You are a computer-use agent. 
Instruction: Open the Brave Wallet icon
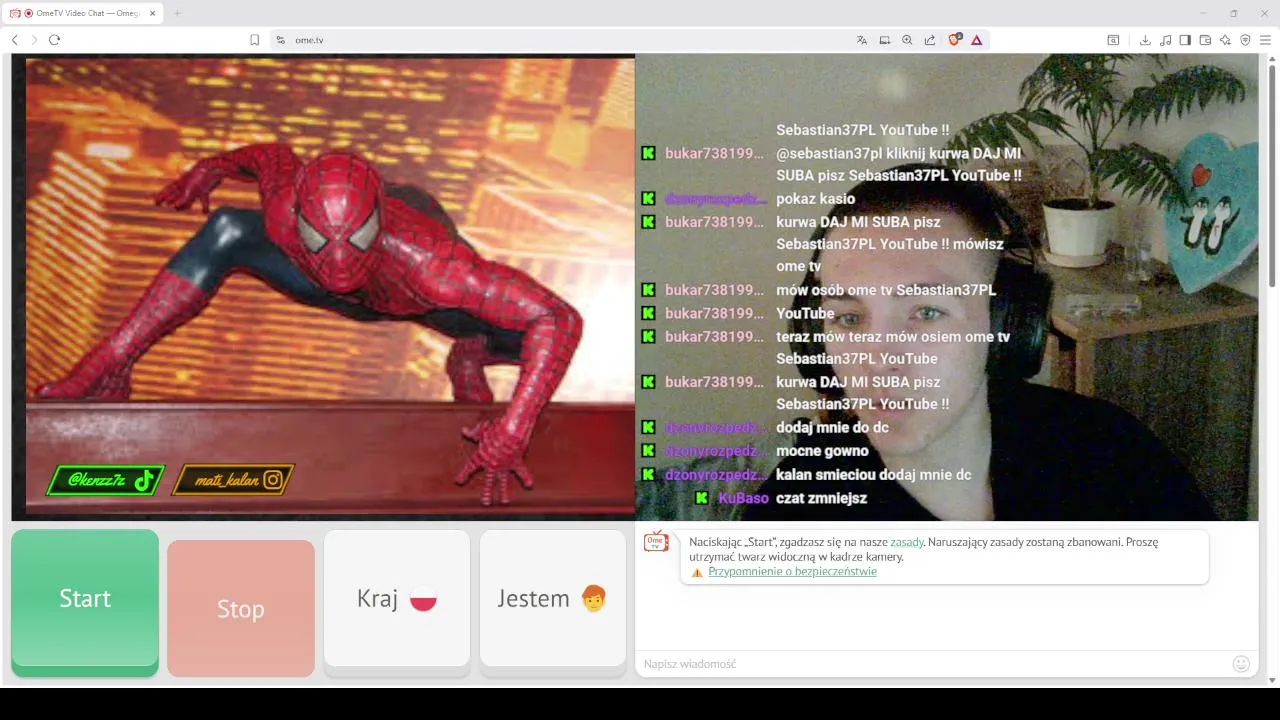click(1205, 40)
